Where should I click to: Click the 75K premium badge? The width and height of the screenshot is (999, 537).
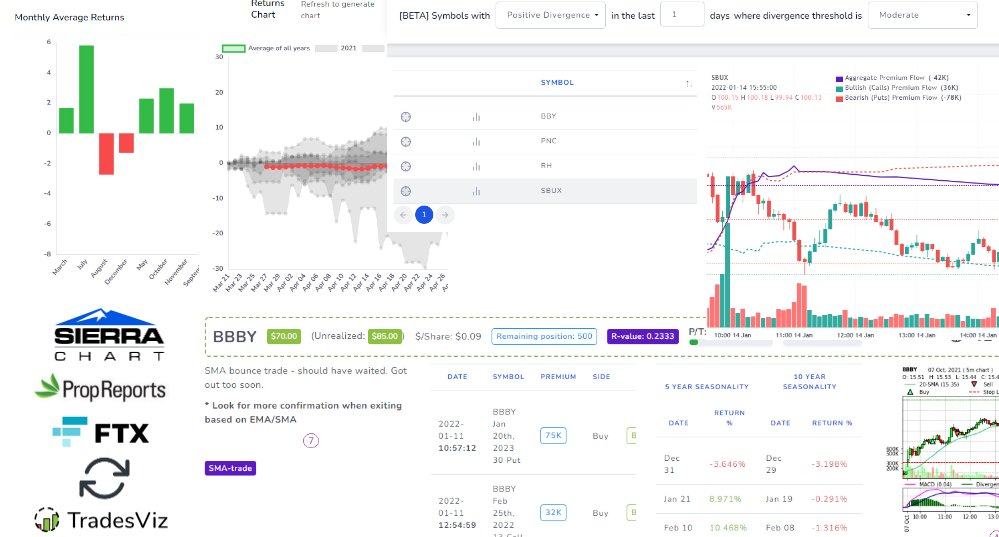pyautogui.click(x=553, y=436)
